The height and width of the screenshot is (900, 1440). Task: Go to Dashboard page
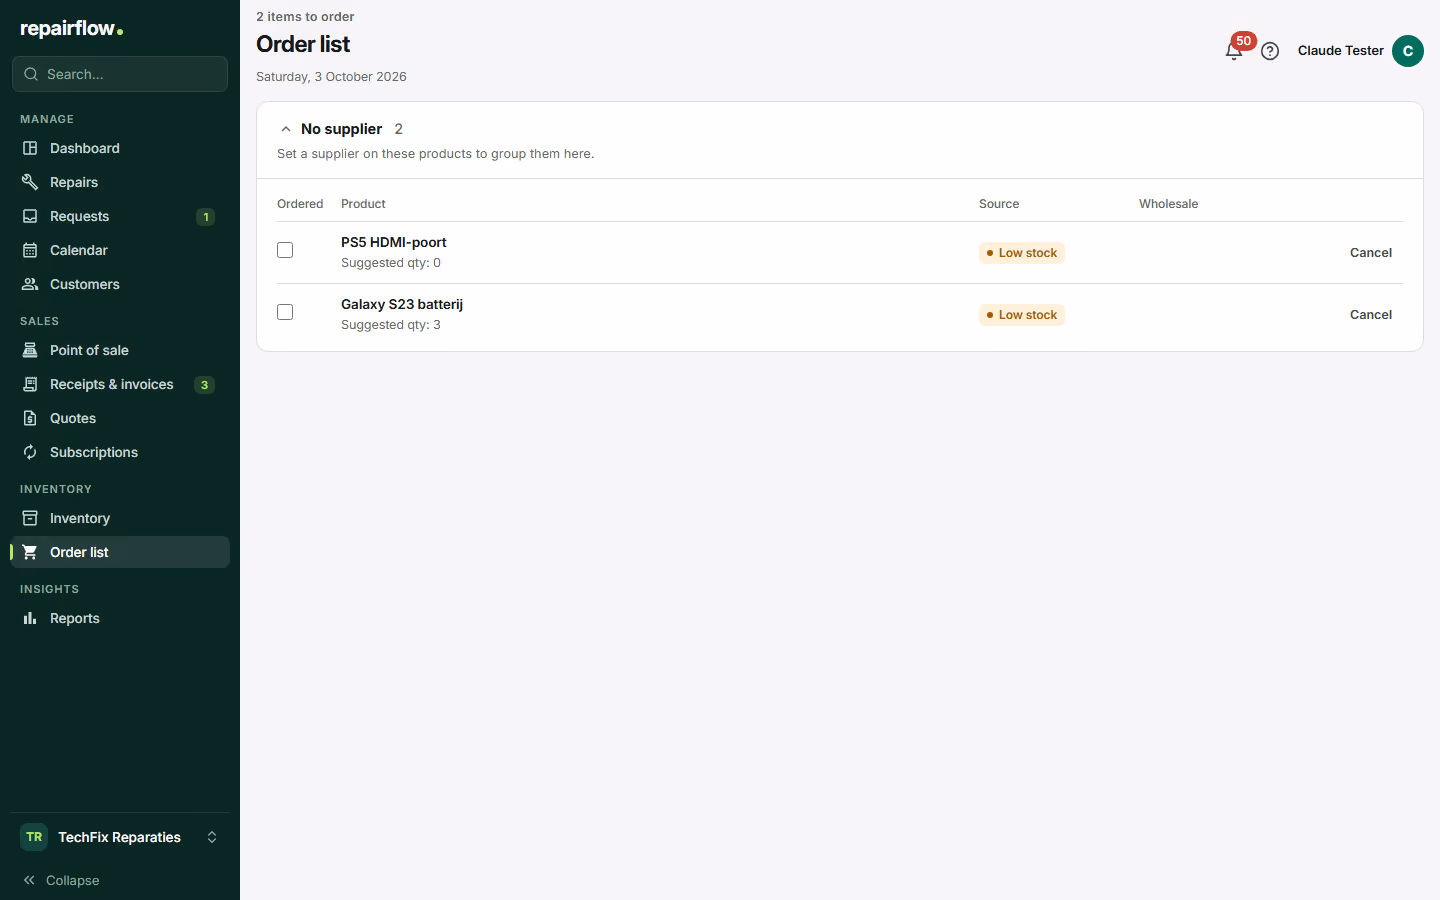coord(120,148)
